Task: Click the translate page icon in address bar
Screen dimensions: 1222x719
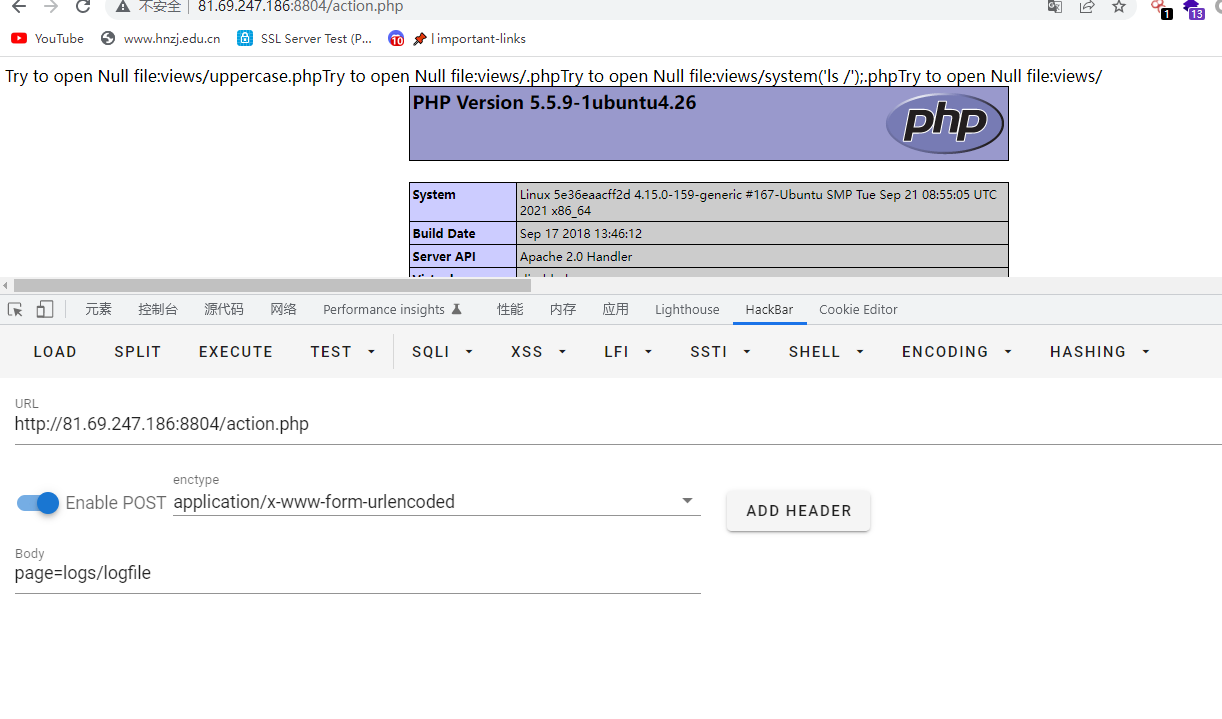Action: click(x=1054, y=7)
